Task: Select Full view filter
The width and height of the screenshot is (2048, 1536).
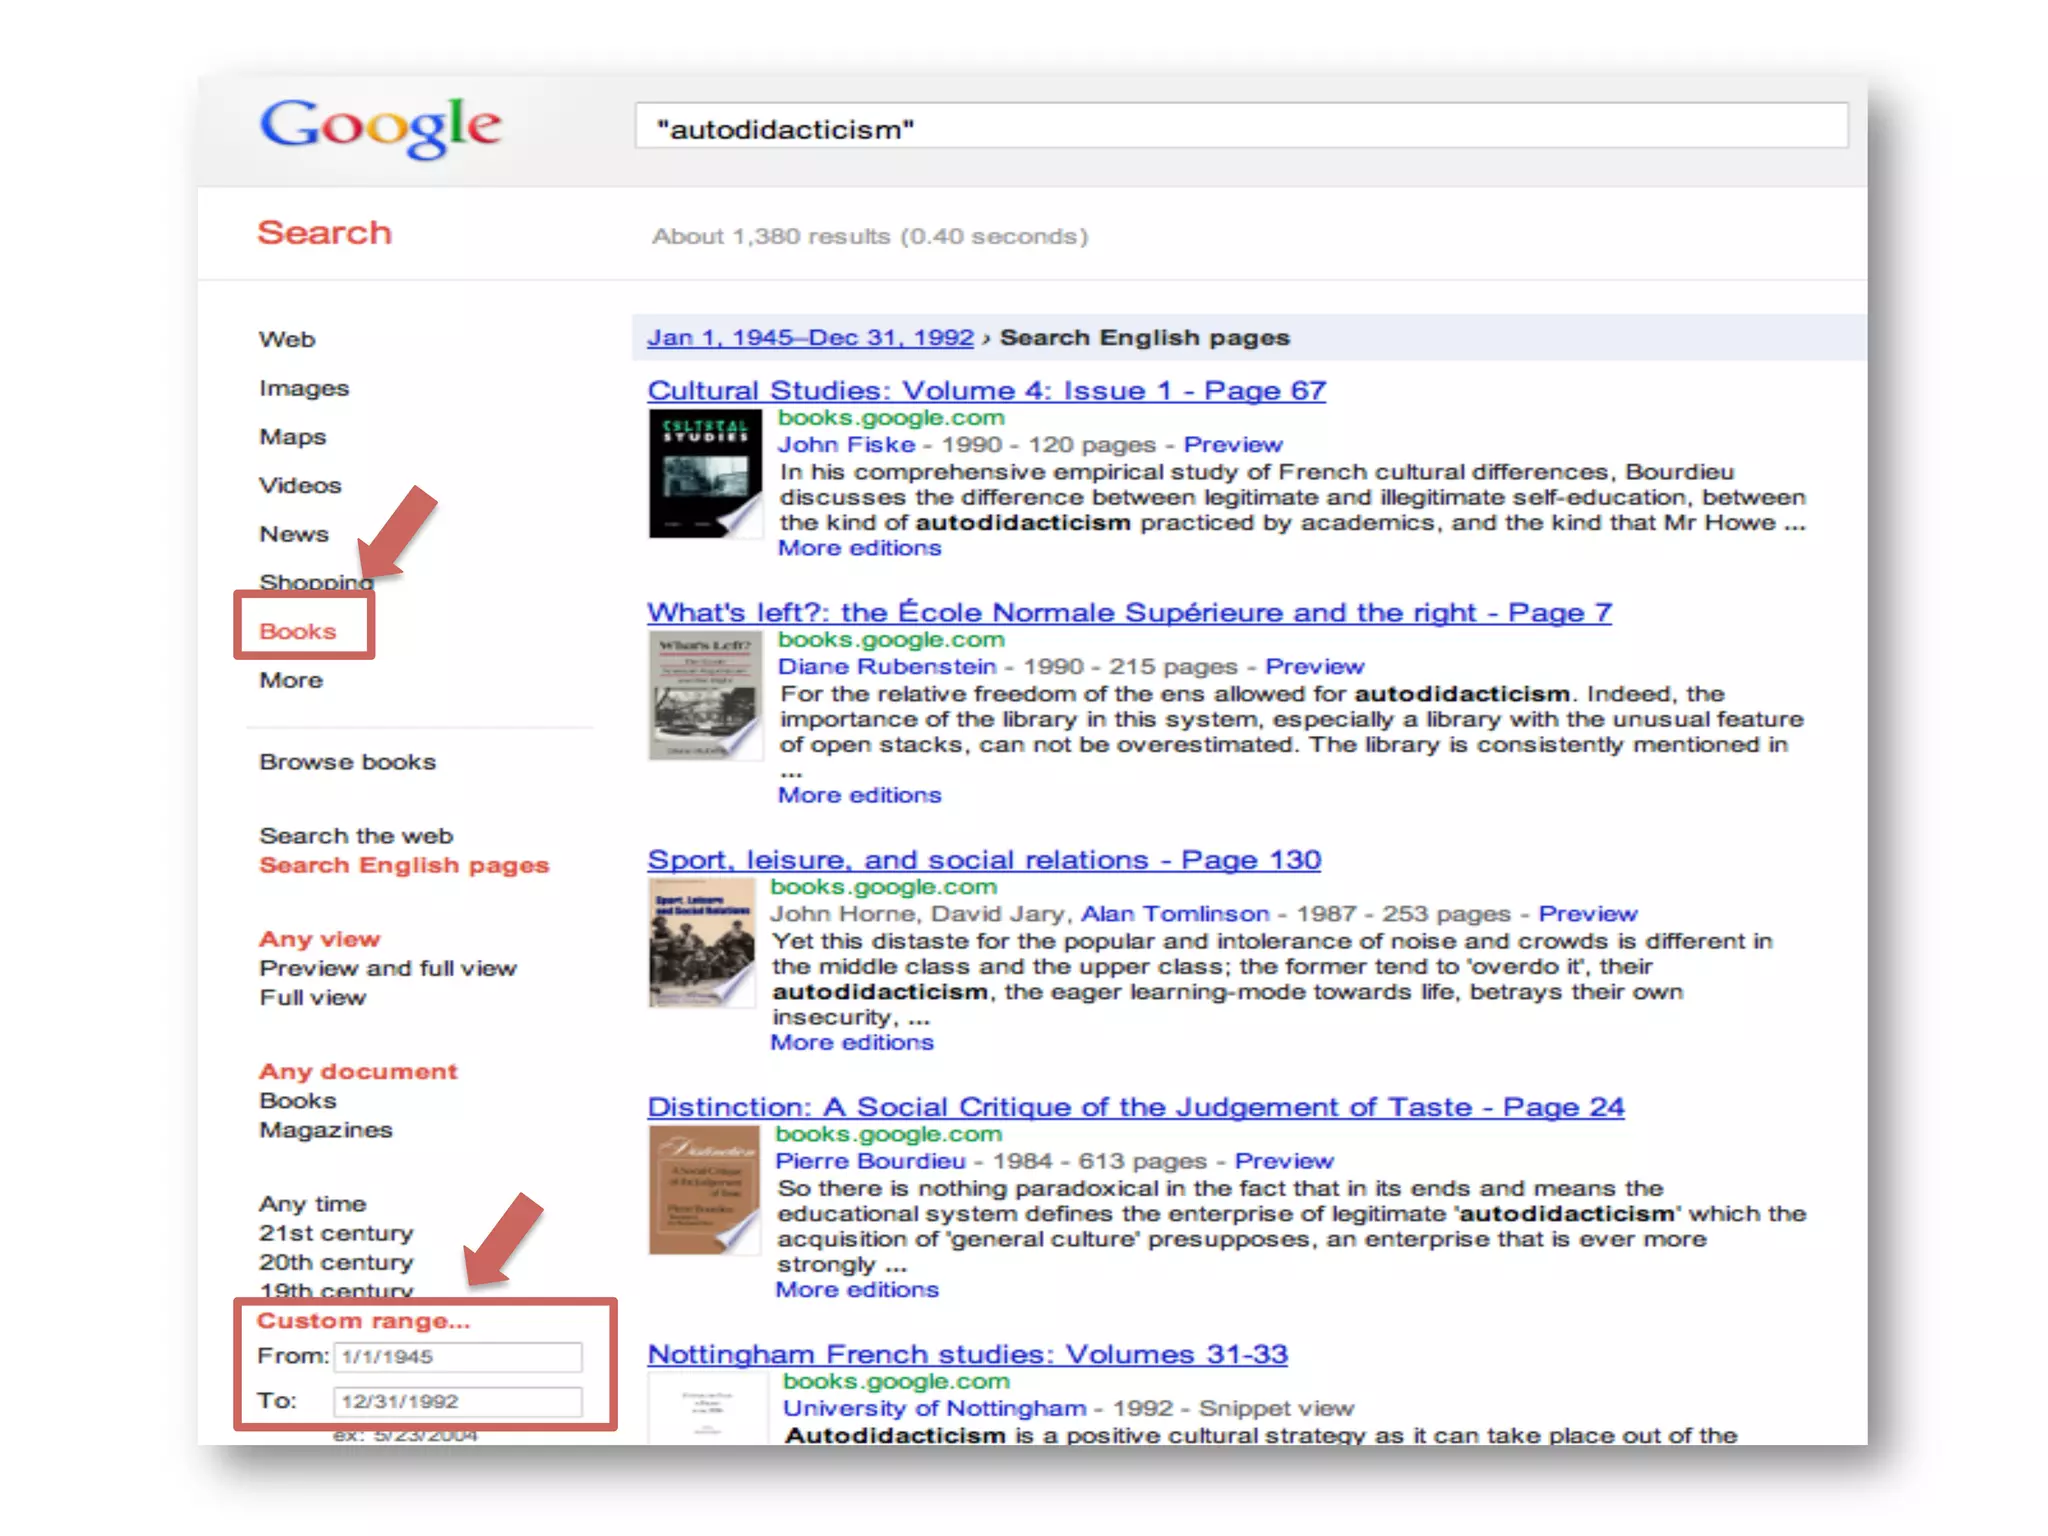Action: point(312,997)
